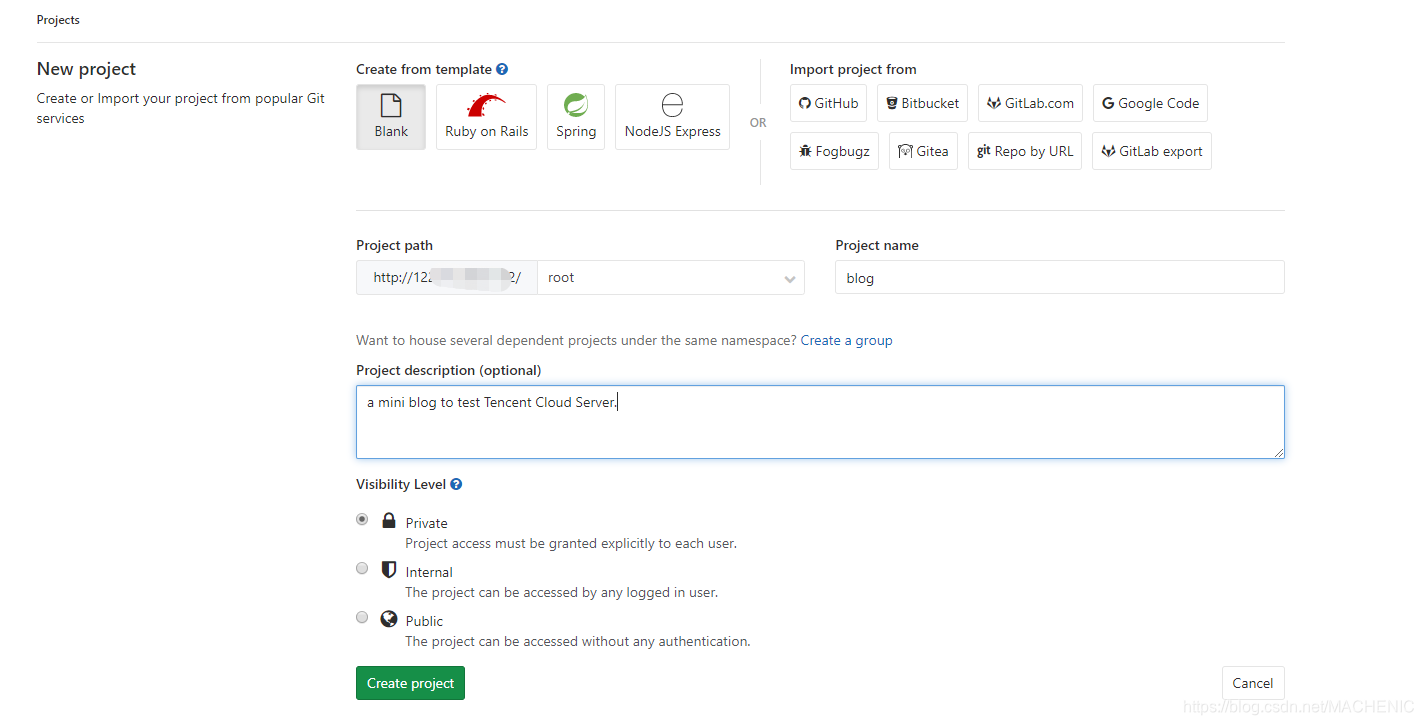Click the Create project button
This screenshot has height=725, width=1423.
tap(410, 683)
